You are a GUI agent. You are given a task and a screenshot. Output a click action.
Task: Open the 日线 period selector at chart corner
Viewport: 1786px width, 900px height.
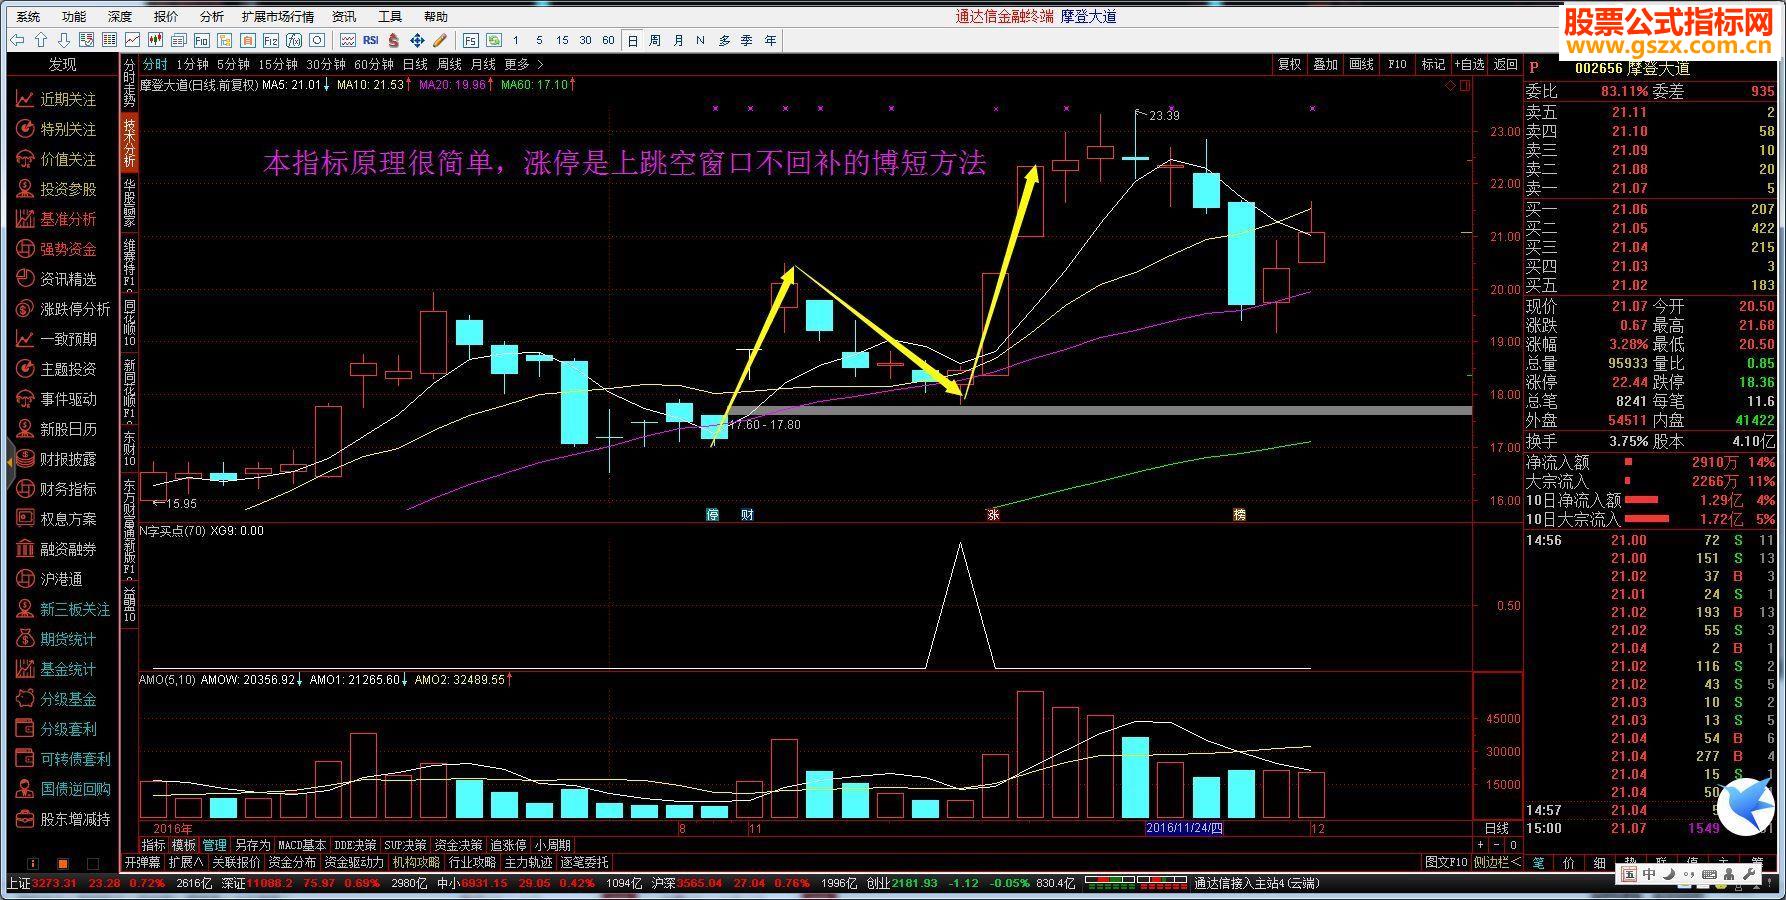pyautogui.click(x=1497, y=829)
